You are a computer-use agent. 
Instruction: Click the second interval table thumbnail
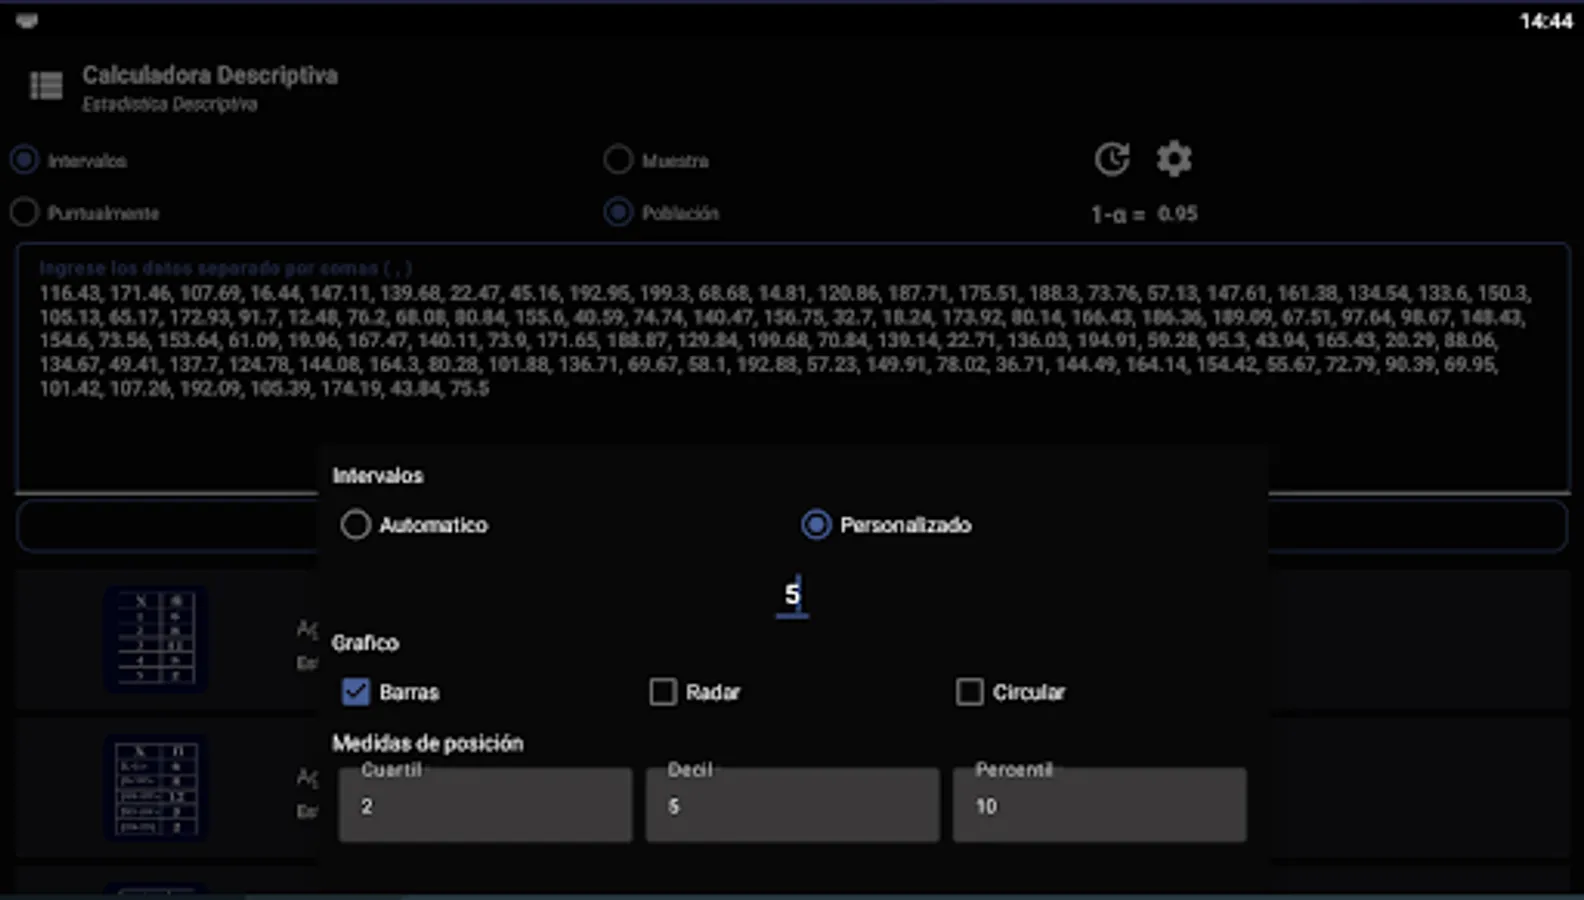pos(156,788)
